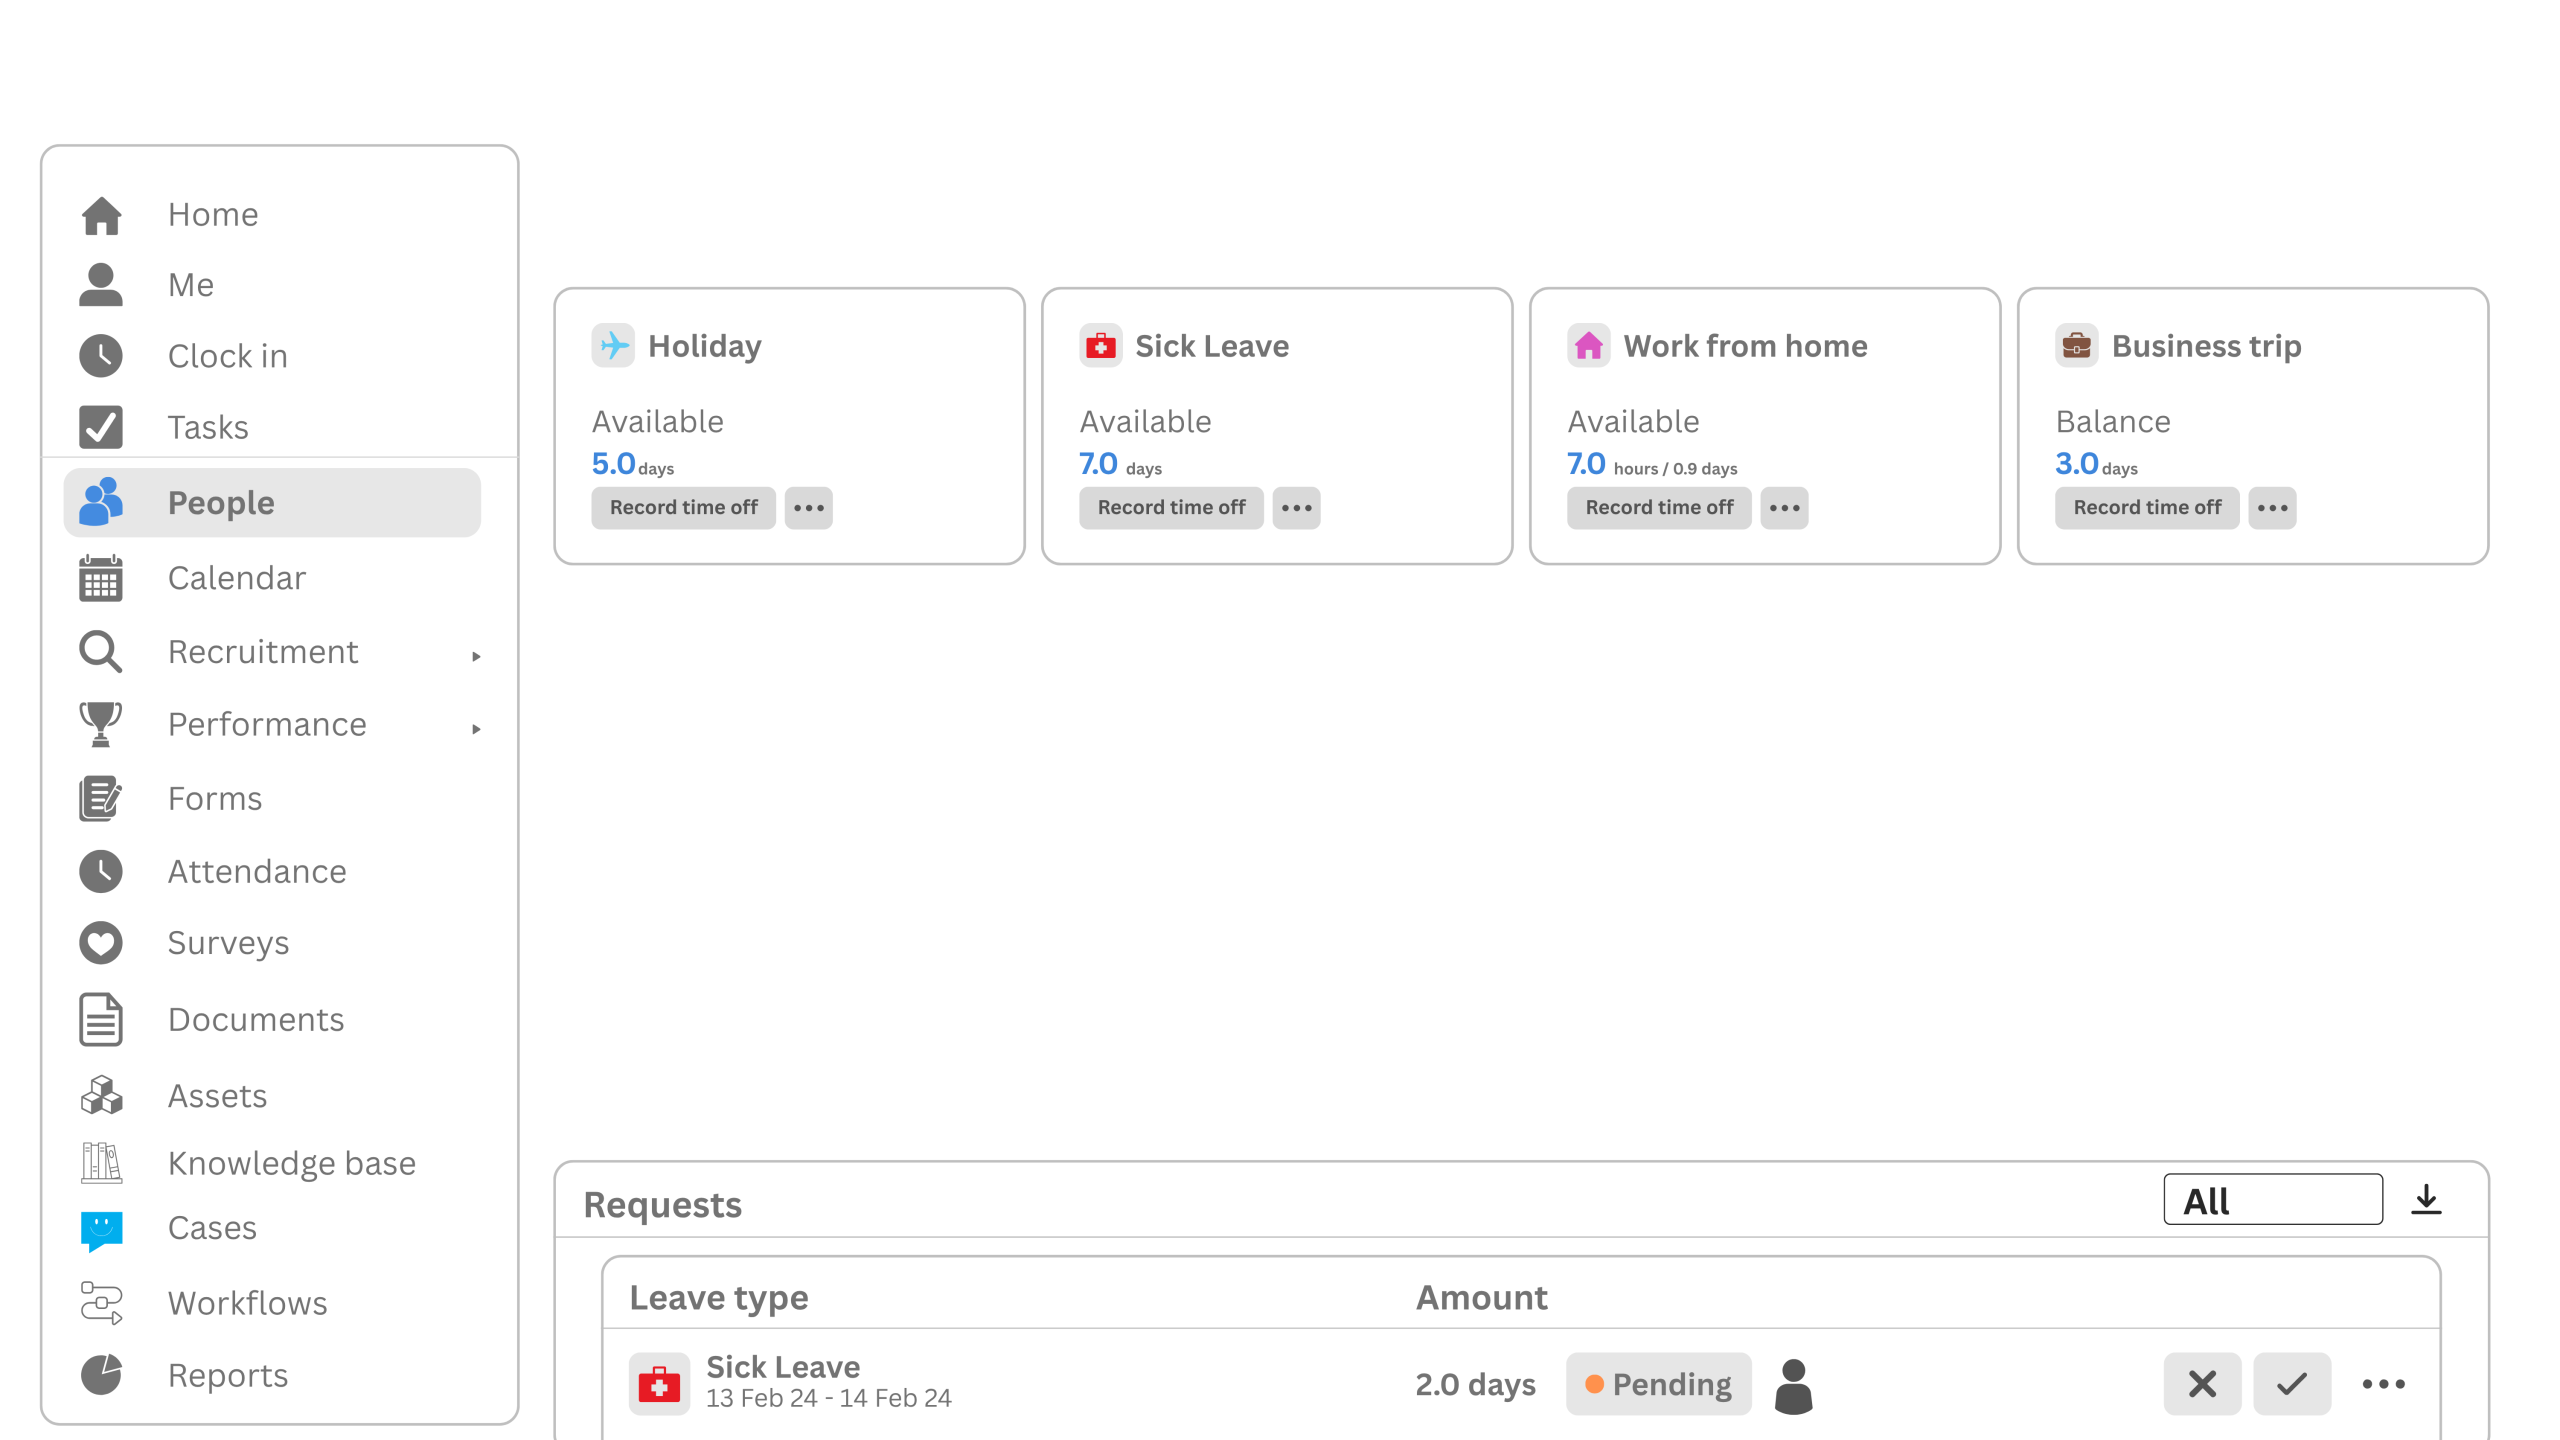2560x1440 pixels.
Task: Click the Performance trophy icon
Action: click(101, 725)
